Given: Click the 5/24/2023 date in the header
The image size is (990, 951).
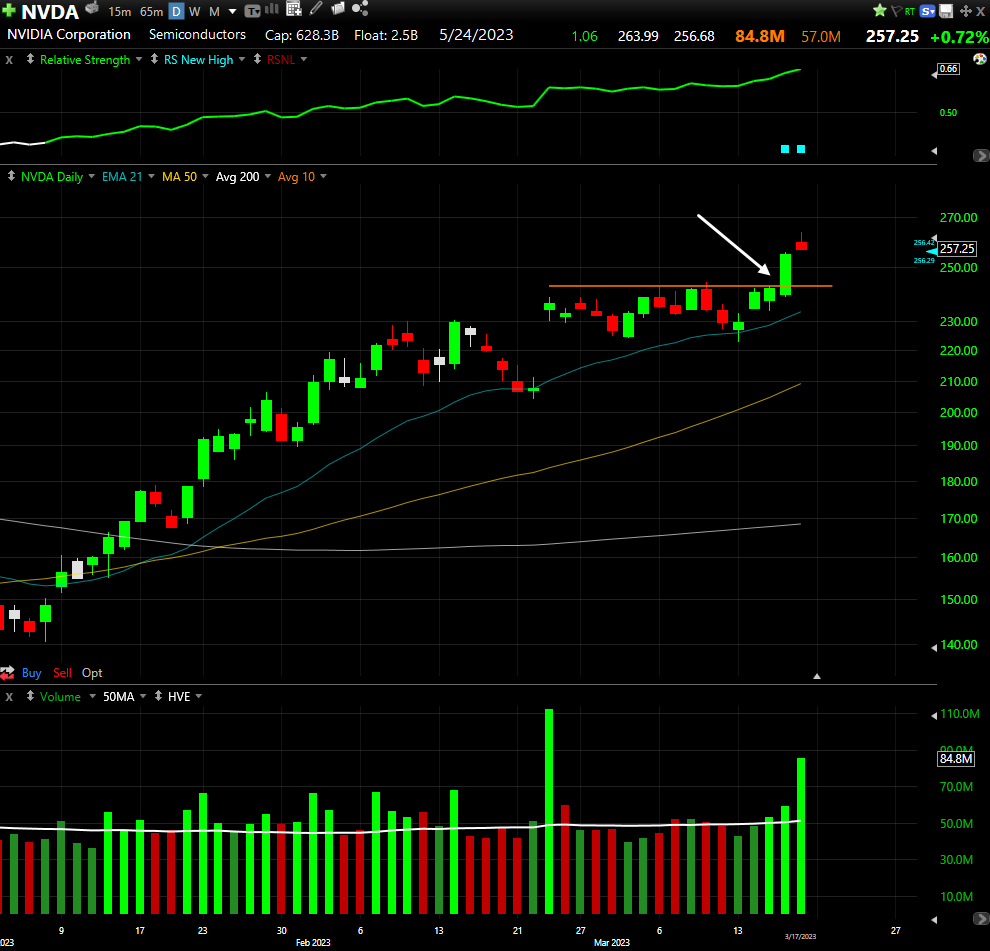Looking at the screenshot, I should pyautogui.click(x=477, y=35).
